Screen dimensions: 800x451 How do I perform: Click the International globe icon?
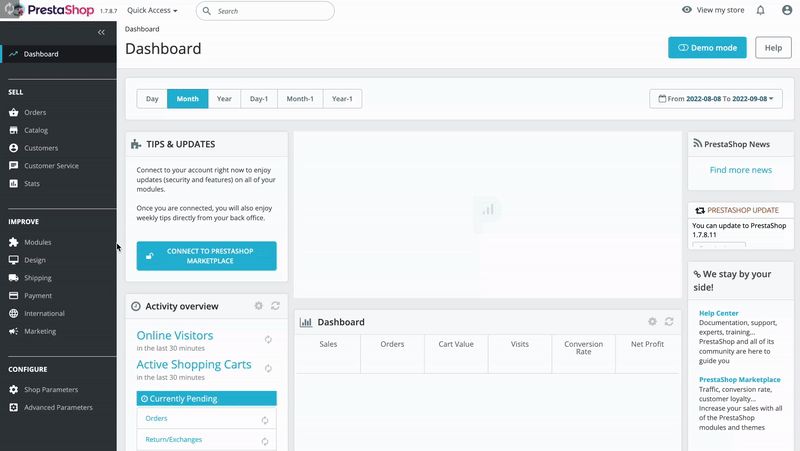tap(14, 314)
